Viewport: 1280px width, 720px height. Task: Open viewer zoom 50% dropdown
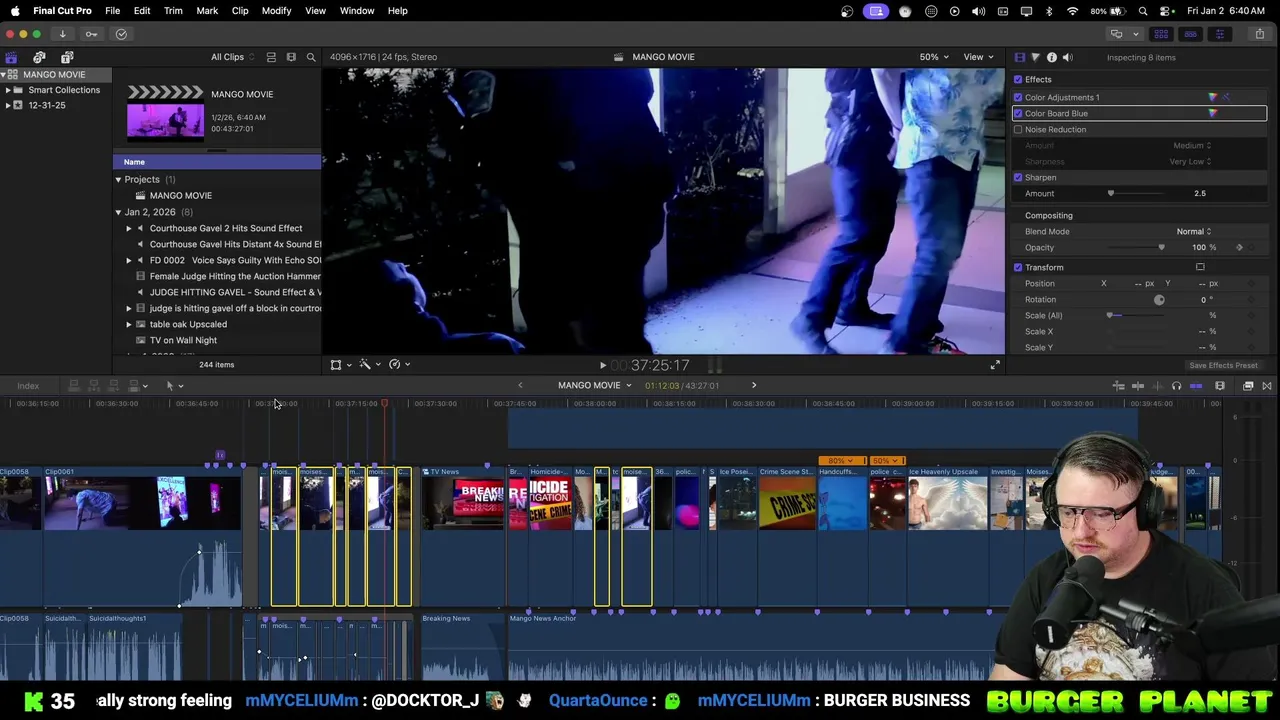(934, 57)
